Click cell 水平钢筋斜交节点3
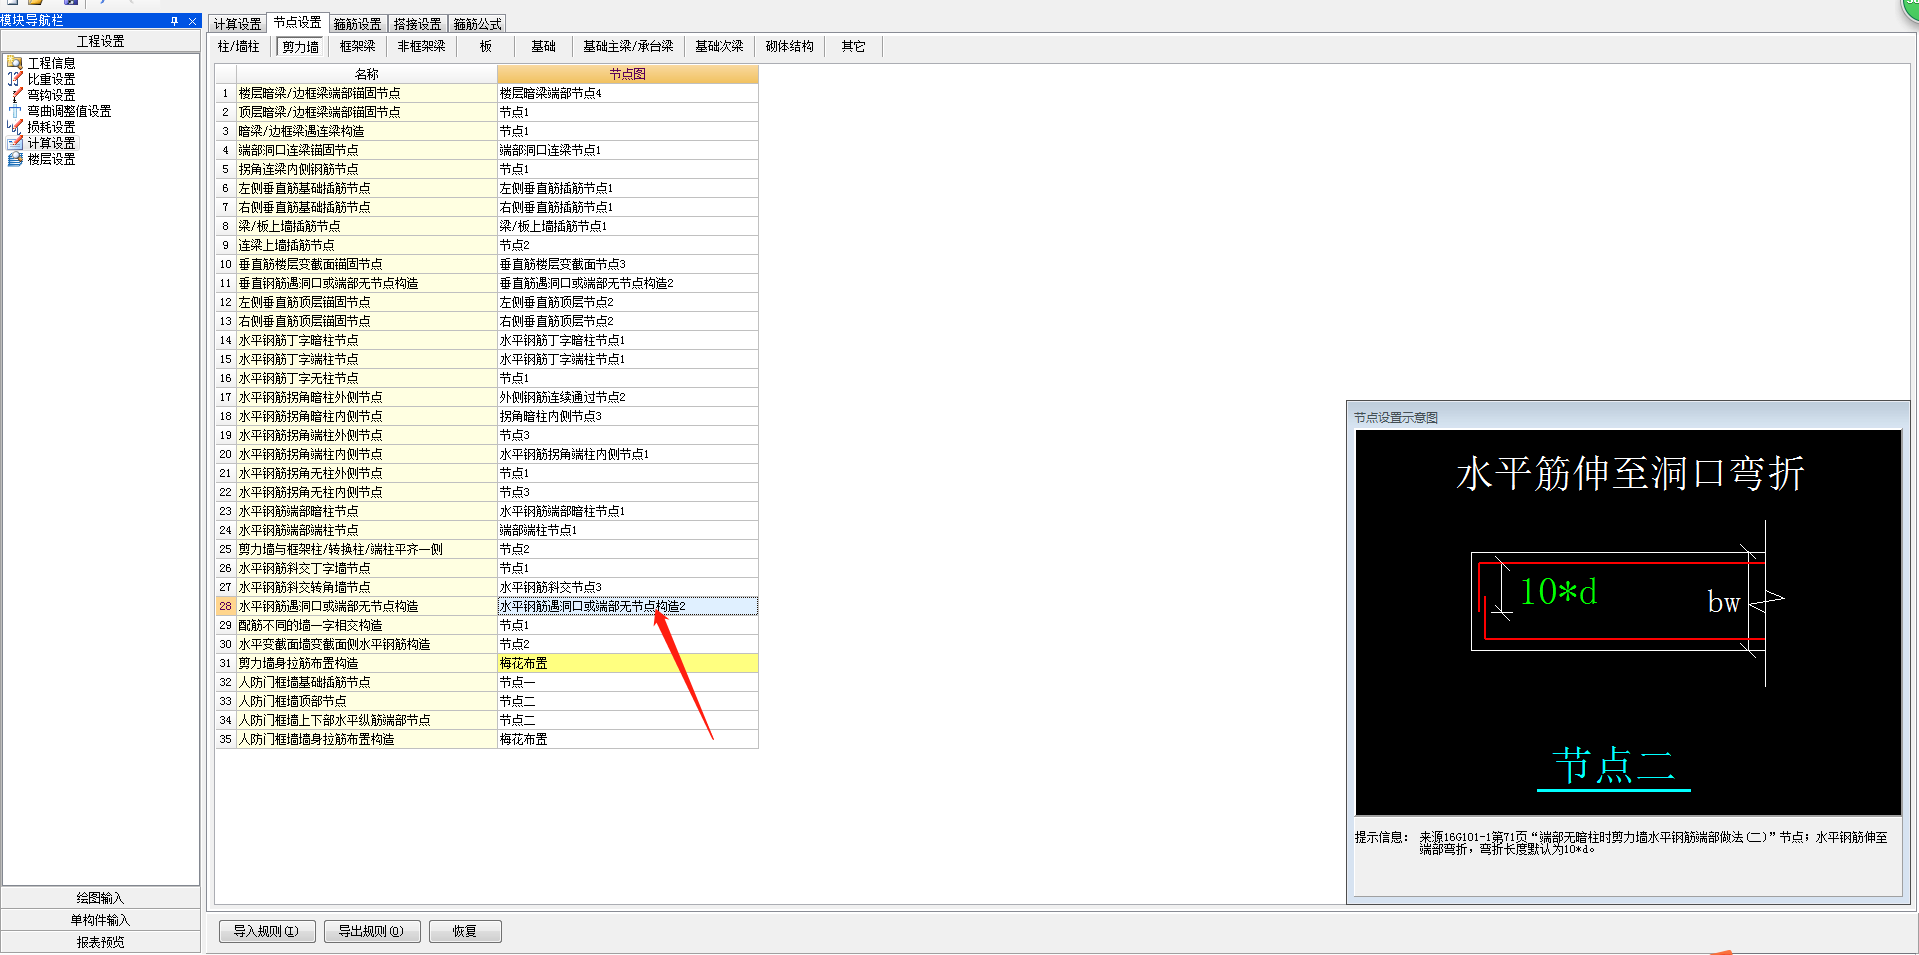 627,587
